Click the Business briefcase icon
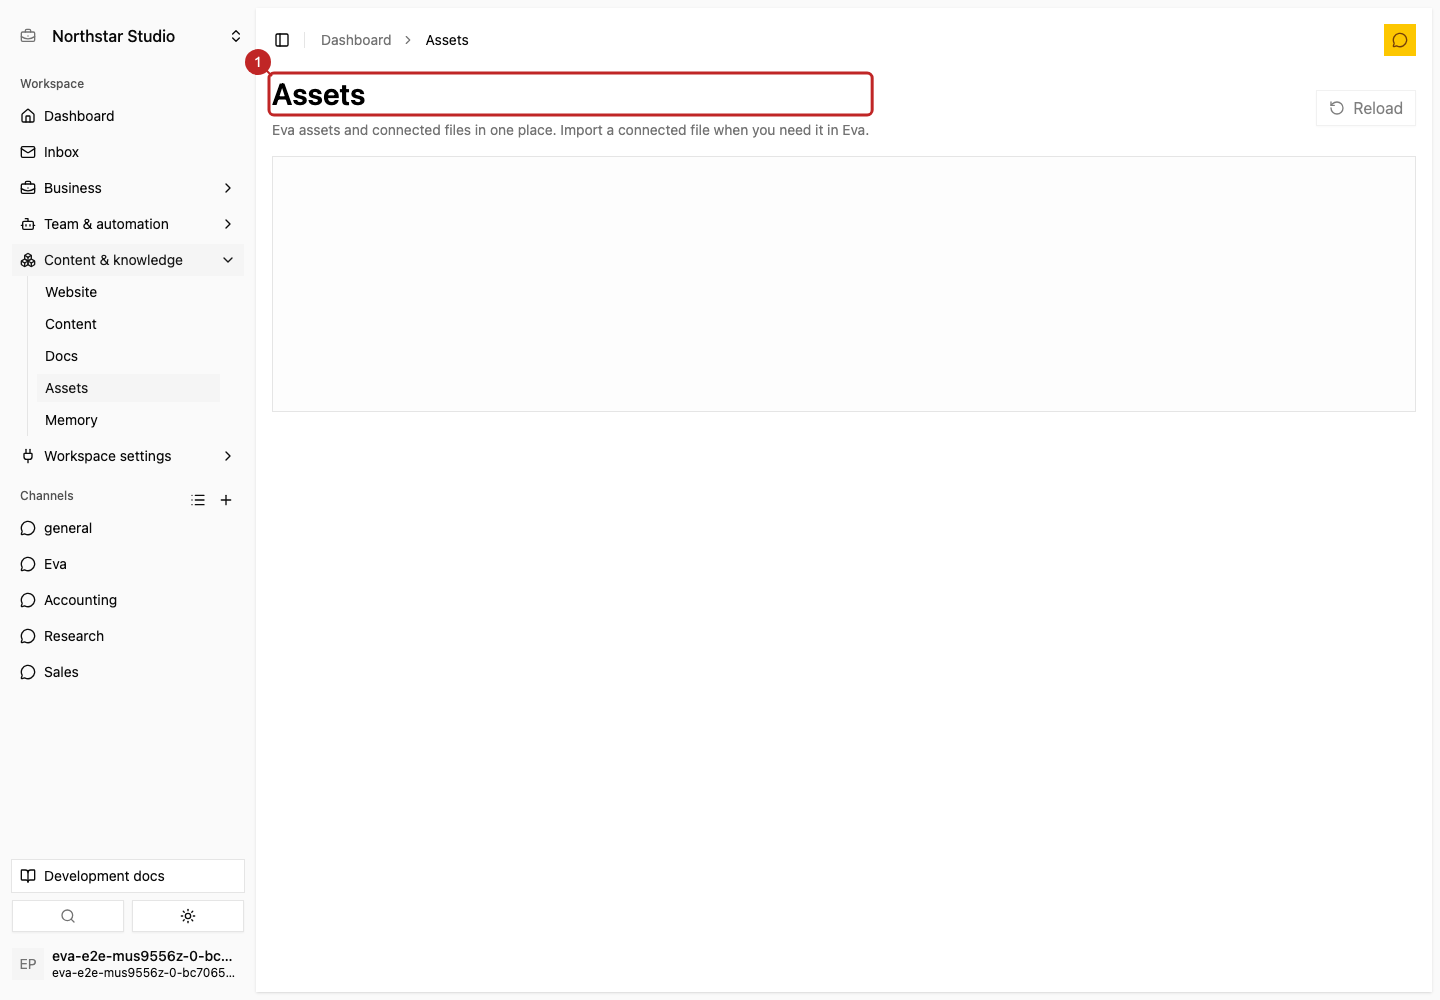 pos(28,188)
